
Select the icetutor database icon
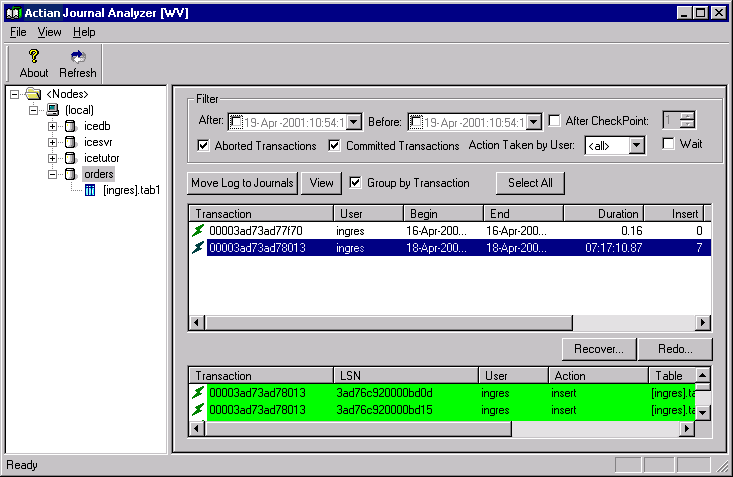(71, 158)
